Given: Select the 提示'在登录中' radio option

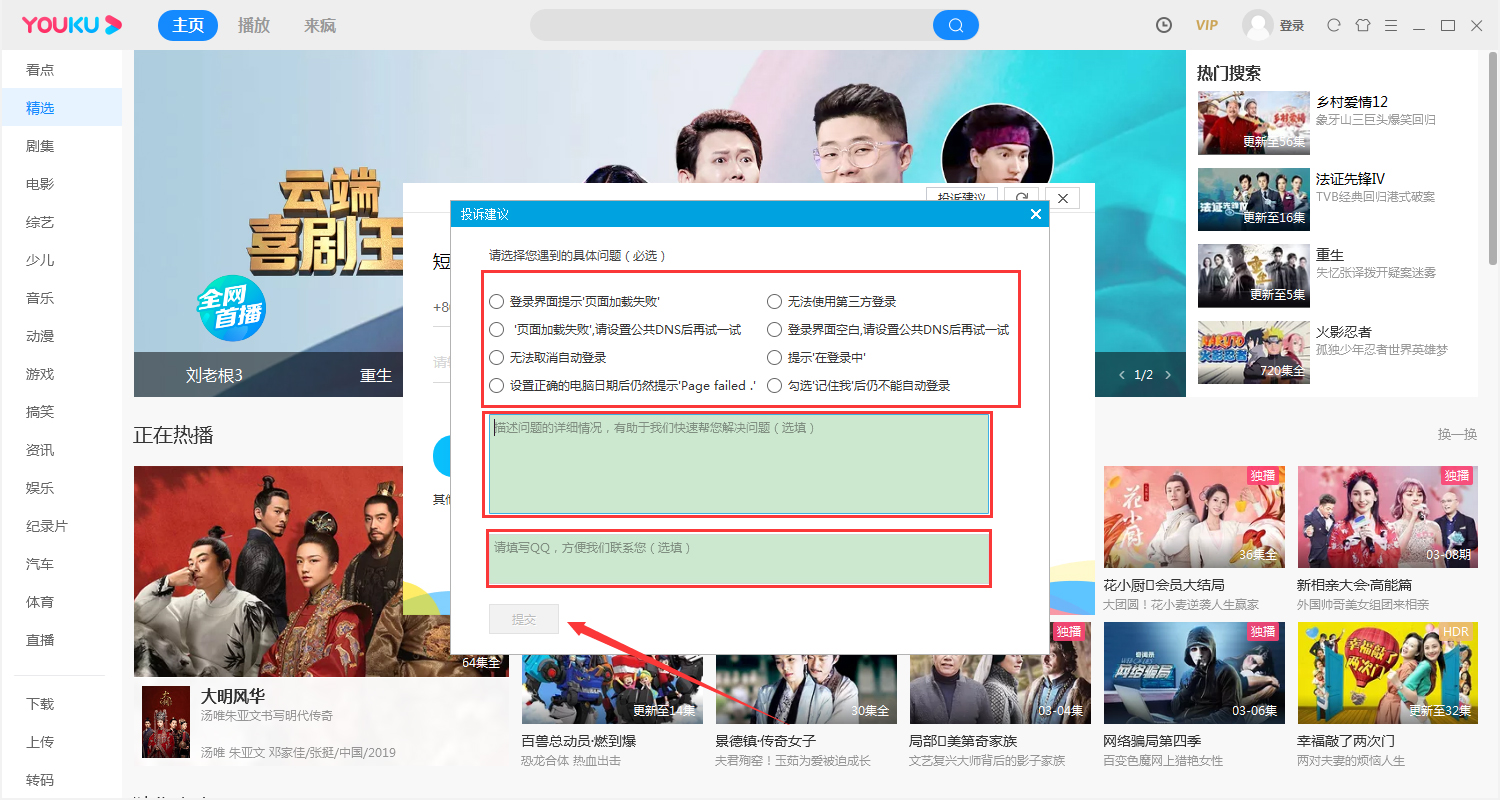Looking at the screenshot, I should (775, 357).
